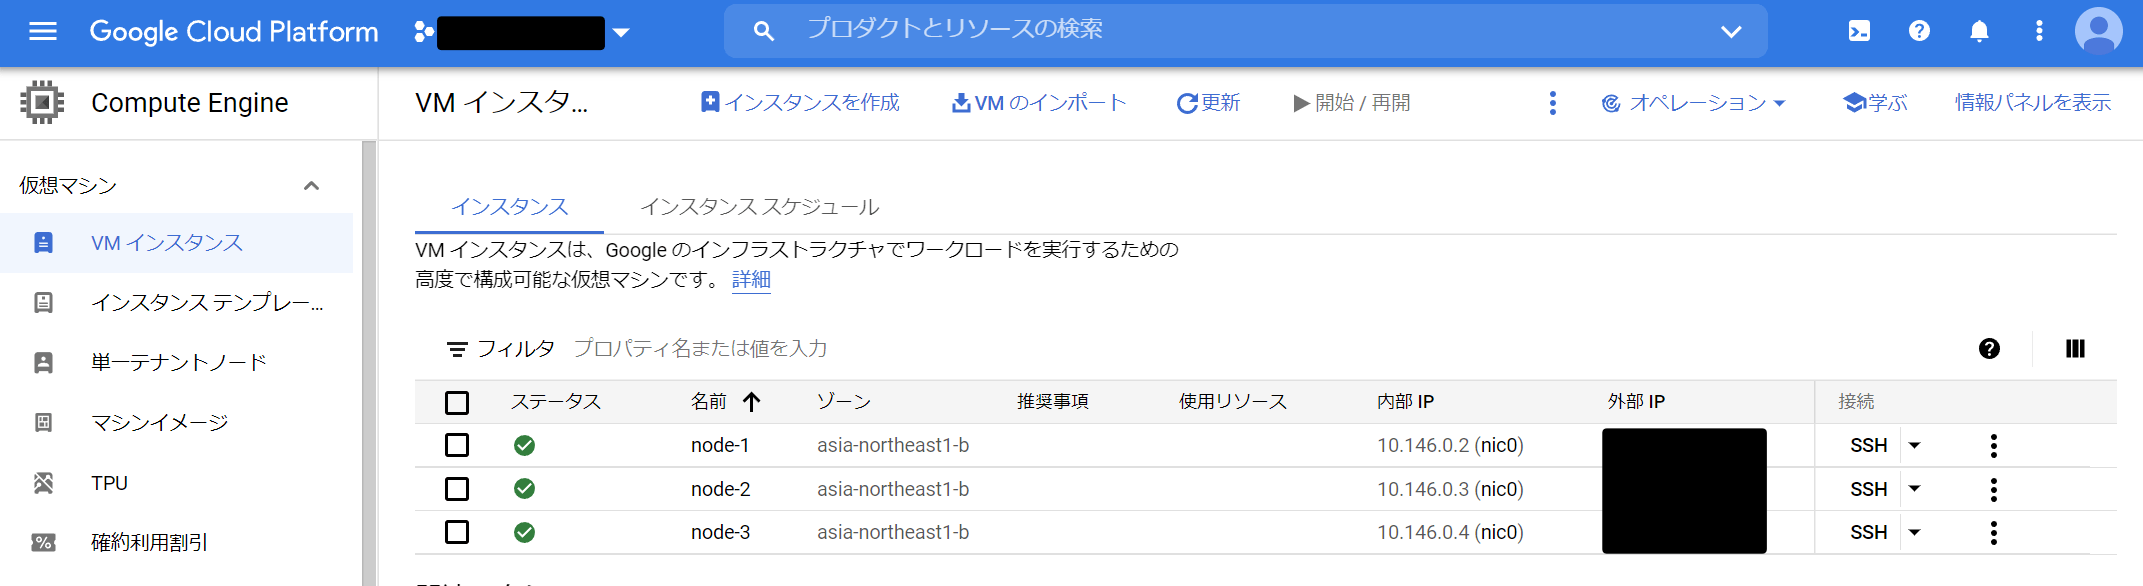This screenshot has height=586, width=2143.
Task: Select VM インスタンス in sidebar
Action: [176, 243]
